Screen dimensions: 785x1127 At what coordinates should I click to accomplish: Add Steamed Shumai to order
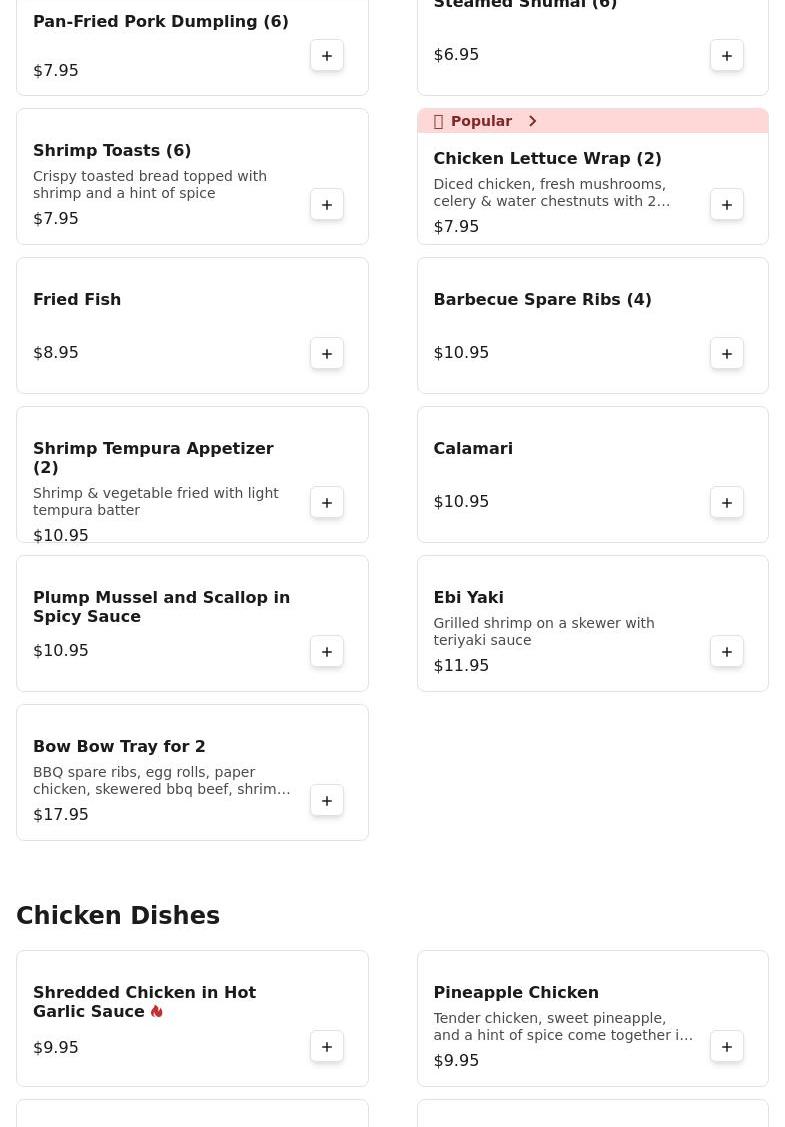(727, 56)
